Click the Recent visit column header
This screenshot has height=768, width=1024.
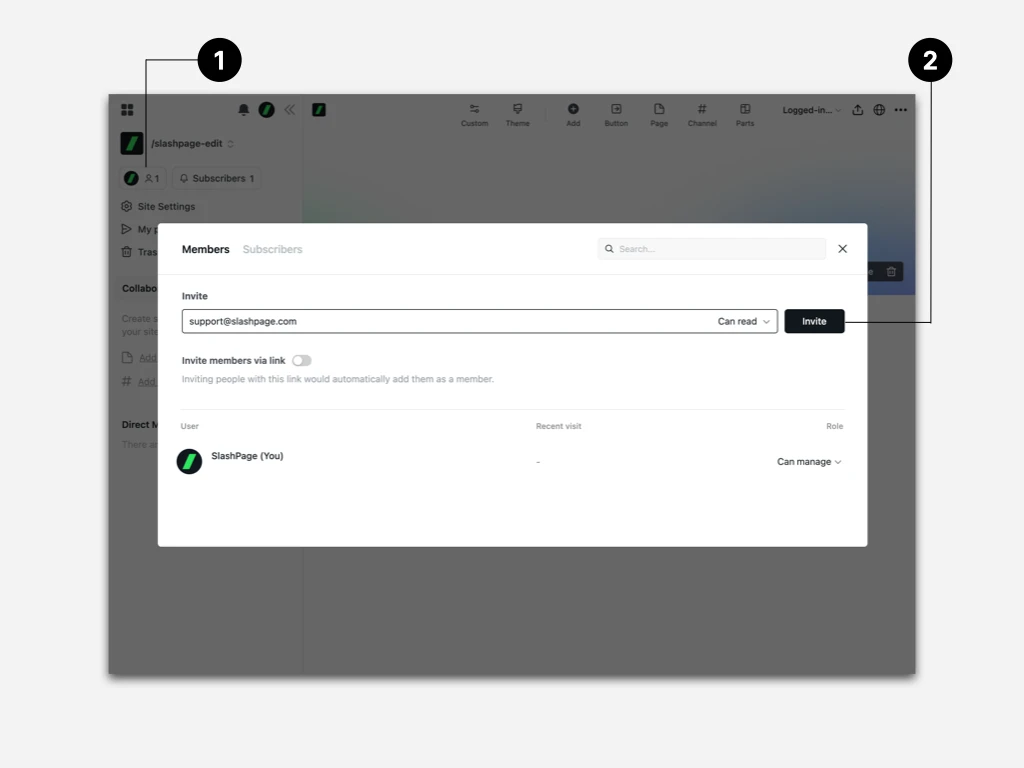(558, 426)
